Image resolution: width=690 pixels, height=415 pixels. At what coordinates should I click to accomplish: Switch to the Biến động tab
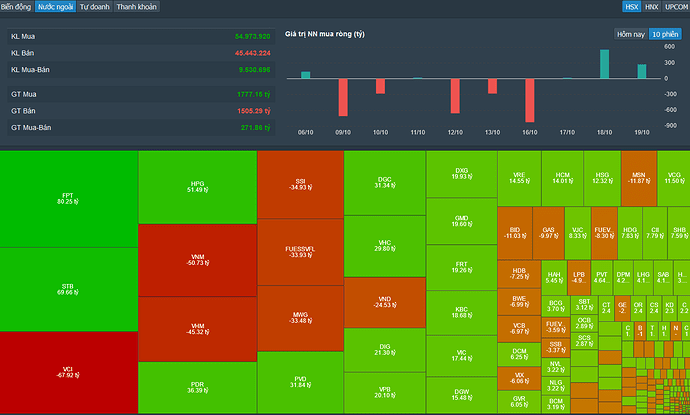[16, 7]
